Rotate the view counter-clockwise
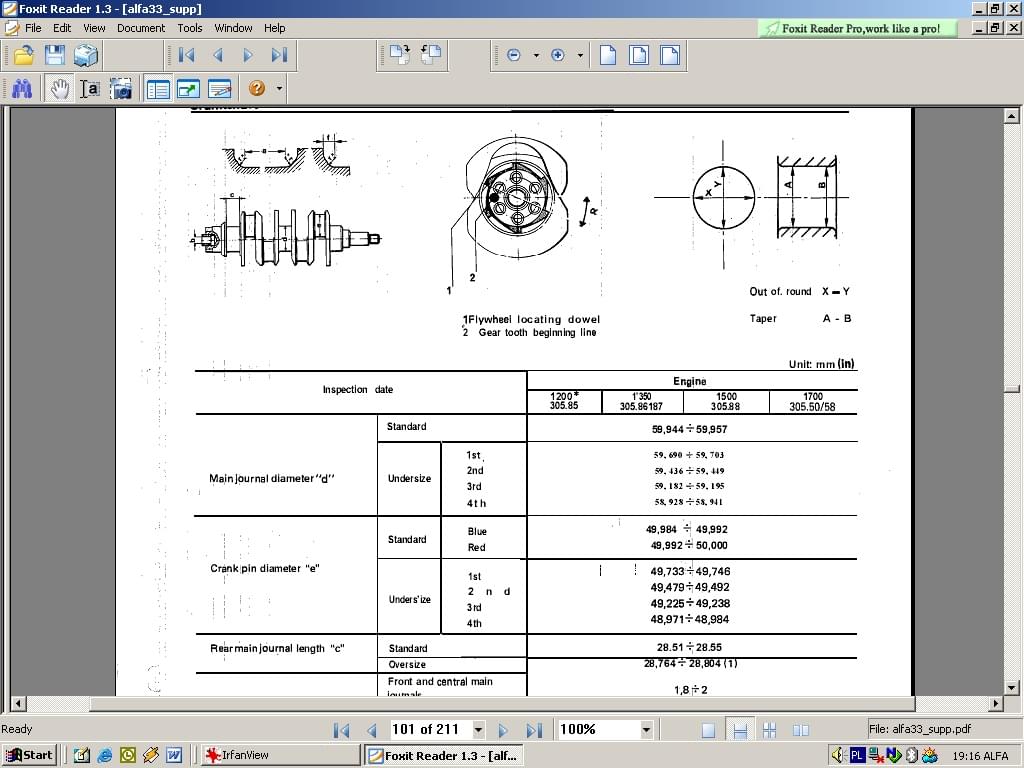 (x=431, y=55)
